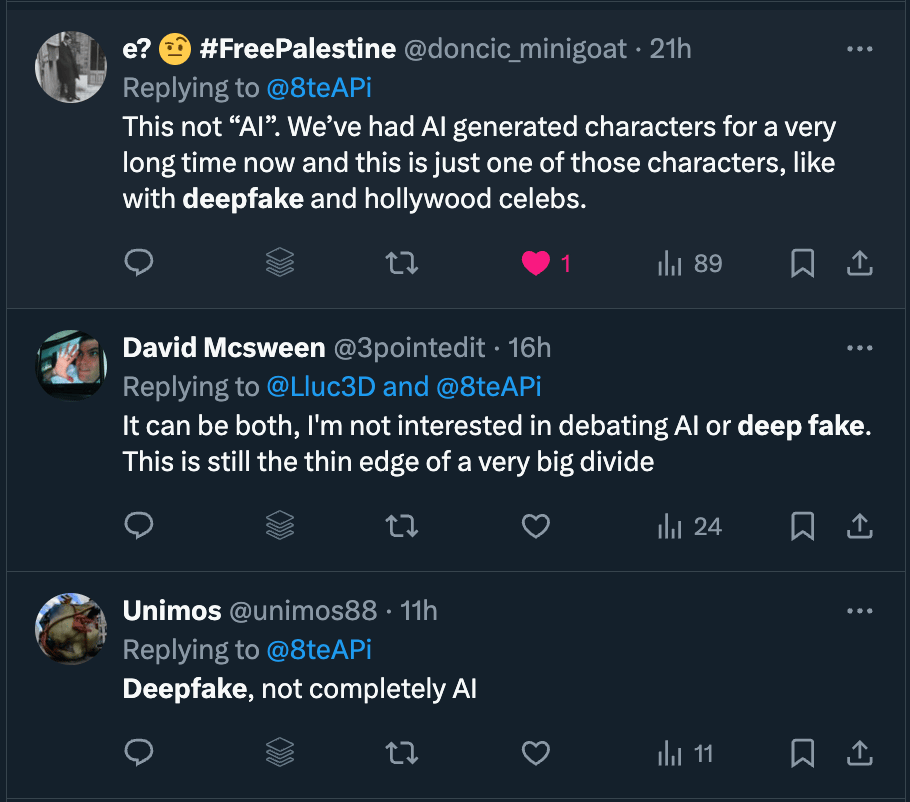This screenshot has height=802, width=910.
Task: Reply to doncic_minigoat's tweet
Action: pyautogui.click(x=139, y=263)
